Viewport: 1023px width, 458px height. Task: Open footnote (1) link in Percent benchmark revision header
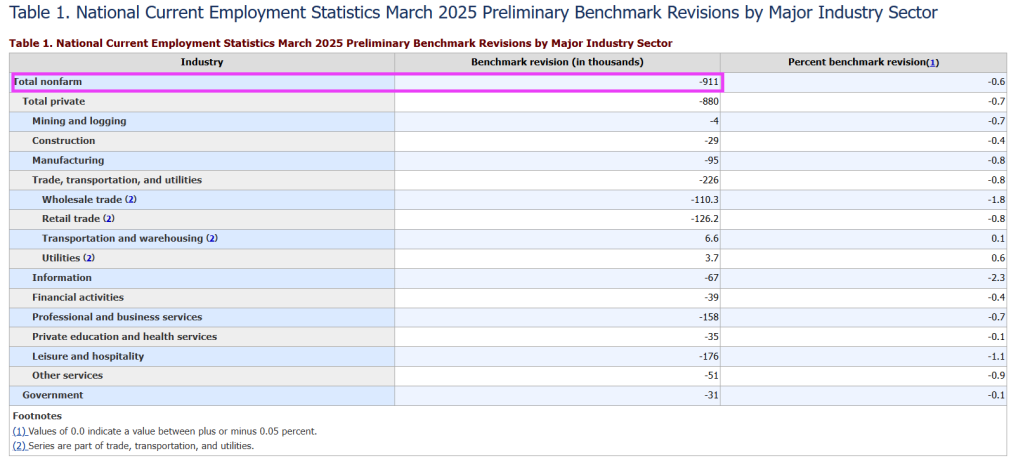[933, 63]
